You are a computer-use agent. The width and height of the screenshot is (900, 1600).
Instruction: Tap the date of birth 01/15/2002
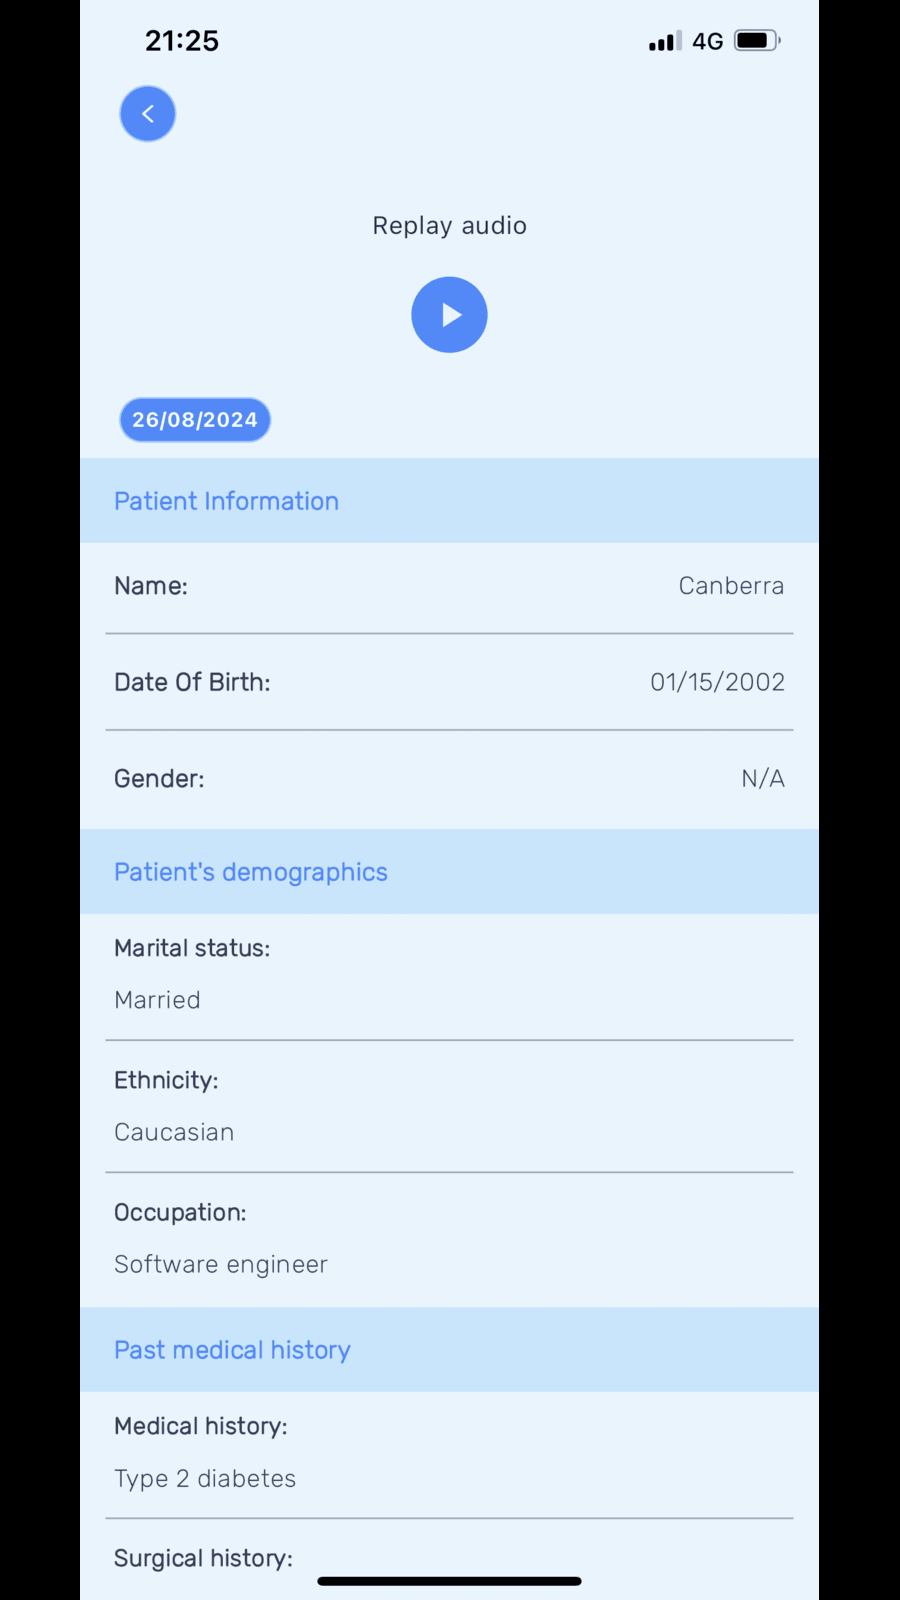(717, 682)
